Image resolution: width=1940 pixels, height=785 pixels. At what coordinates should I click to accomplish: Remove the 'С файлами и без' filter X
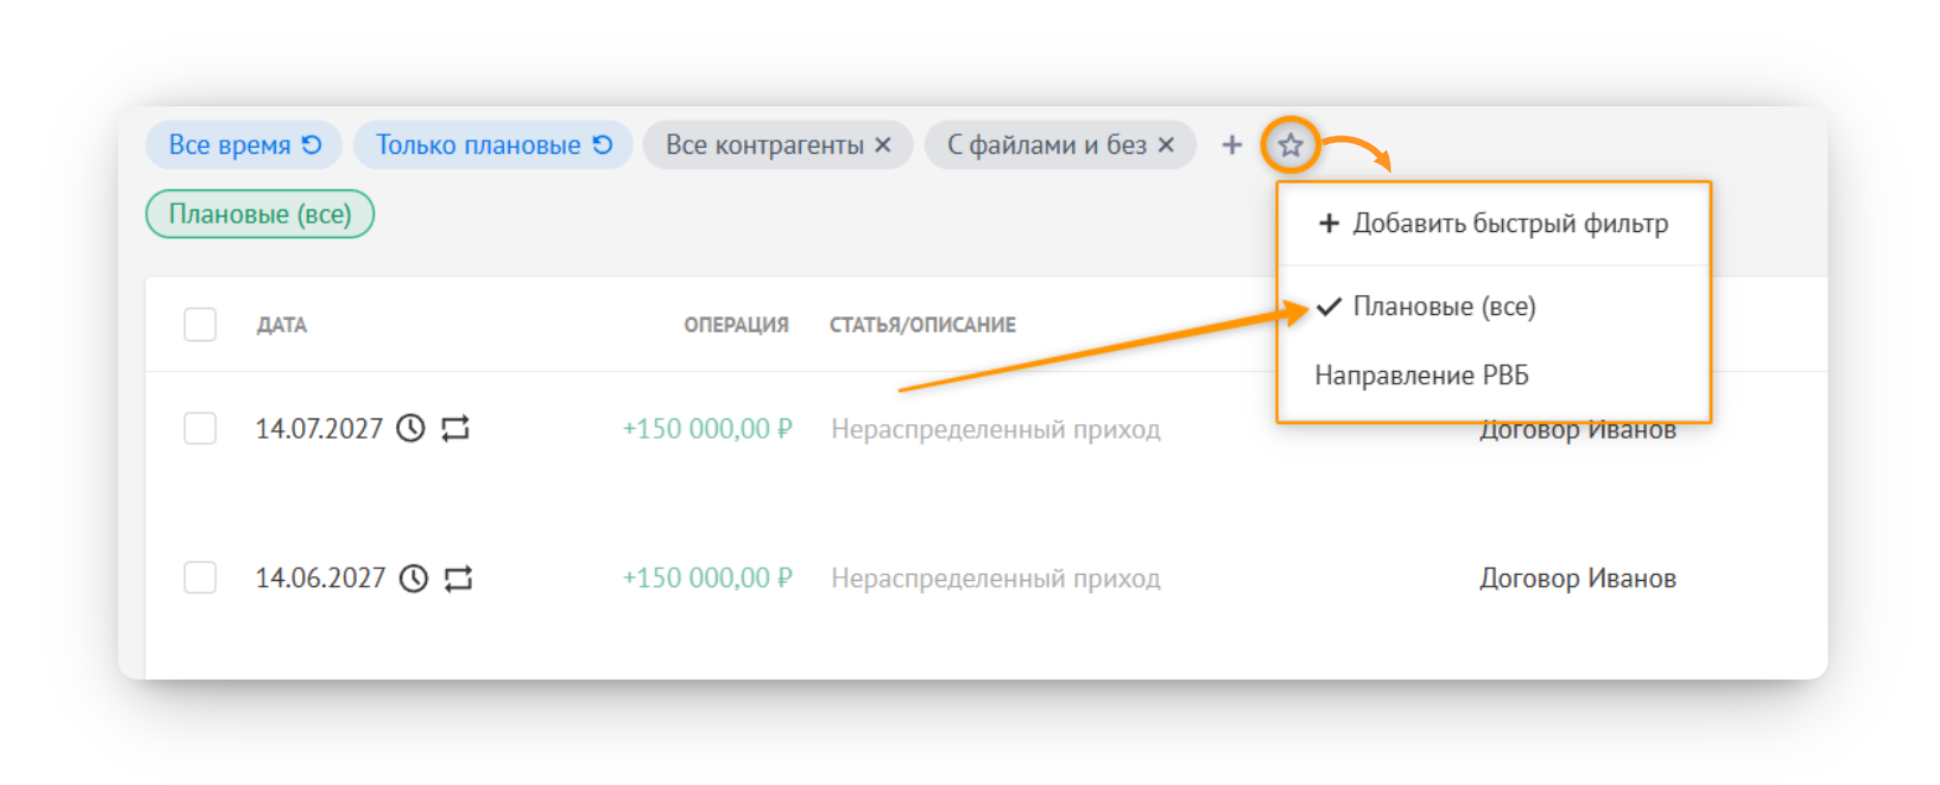(1166, 145)
